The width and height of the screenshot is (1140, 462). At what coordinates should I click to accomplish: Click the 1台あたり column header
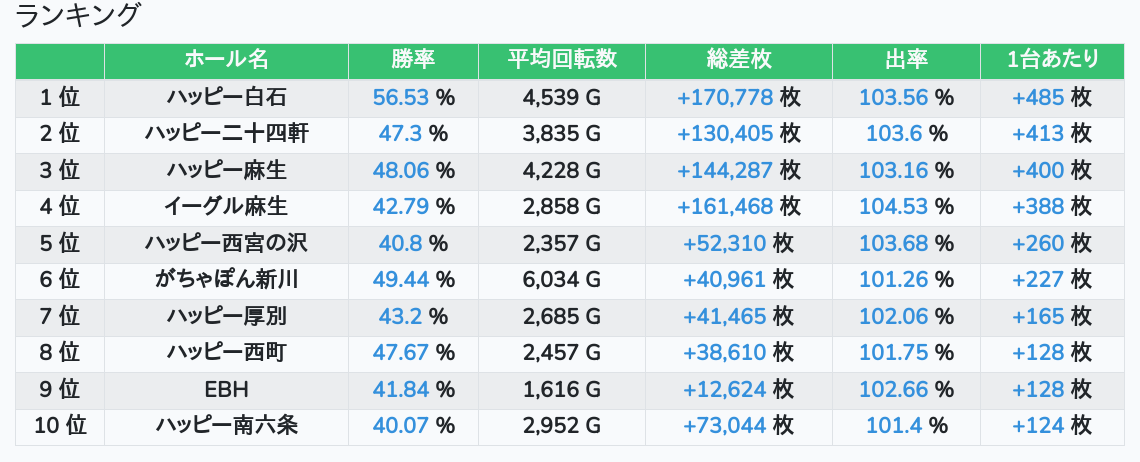[1054, 60]
